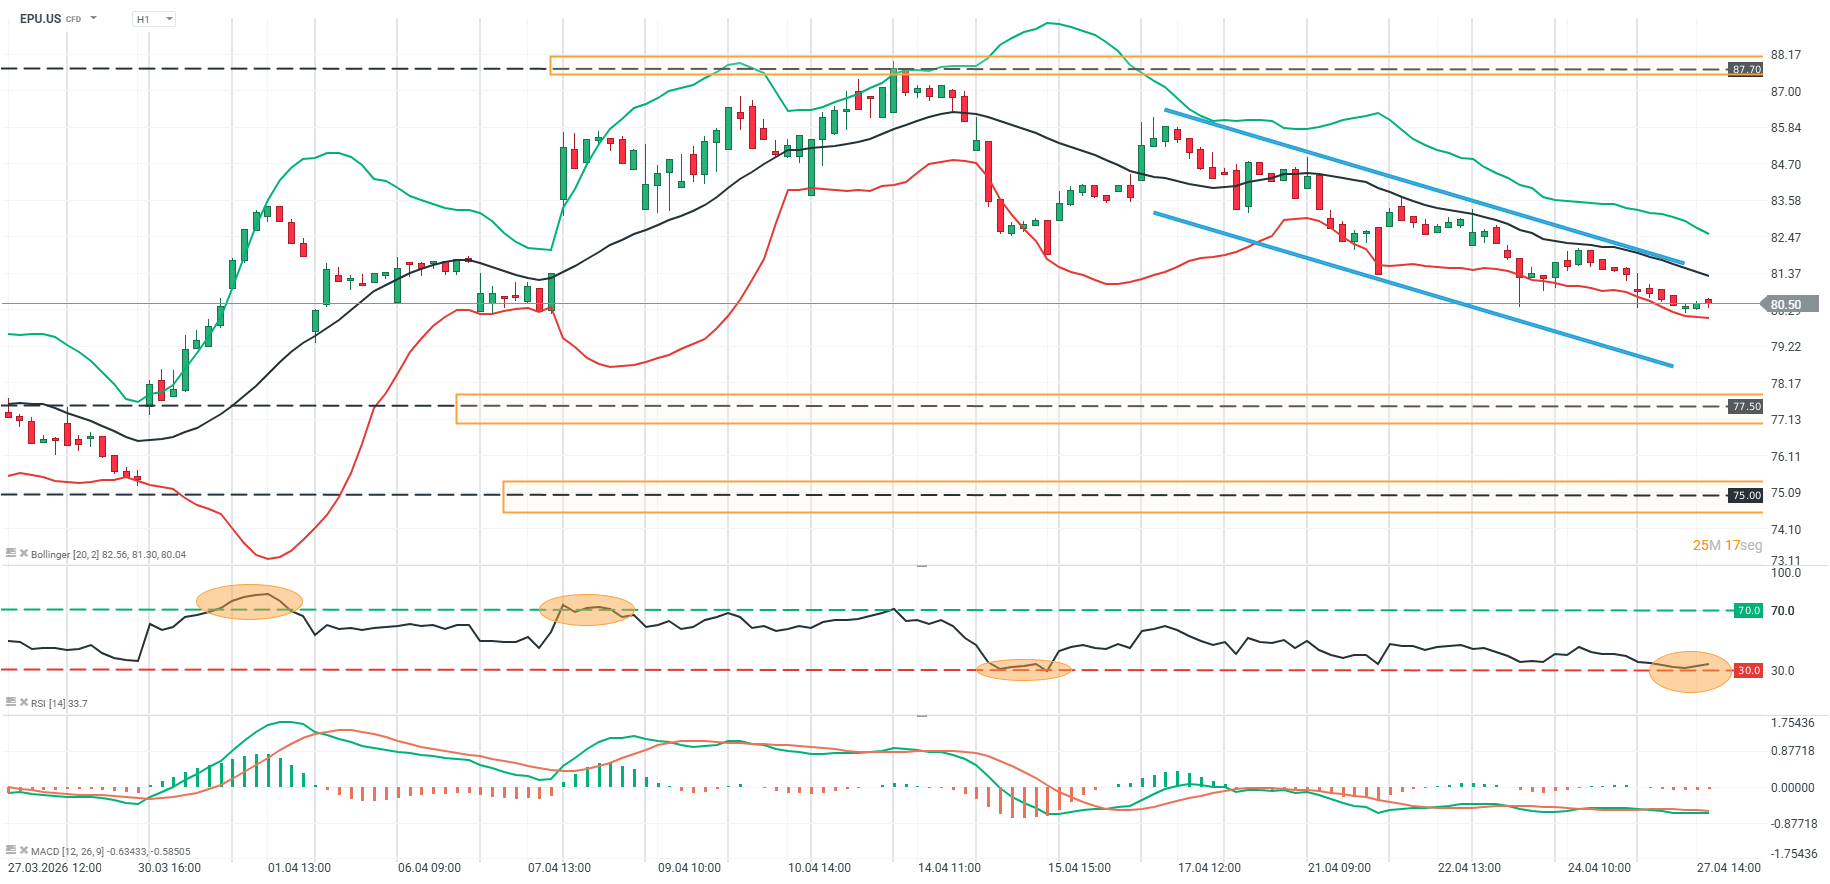
Task: Click the current price 80.50 label
Action: click(1787, 304)
